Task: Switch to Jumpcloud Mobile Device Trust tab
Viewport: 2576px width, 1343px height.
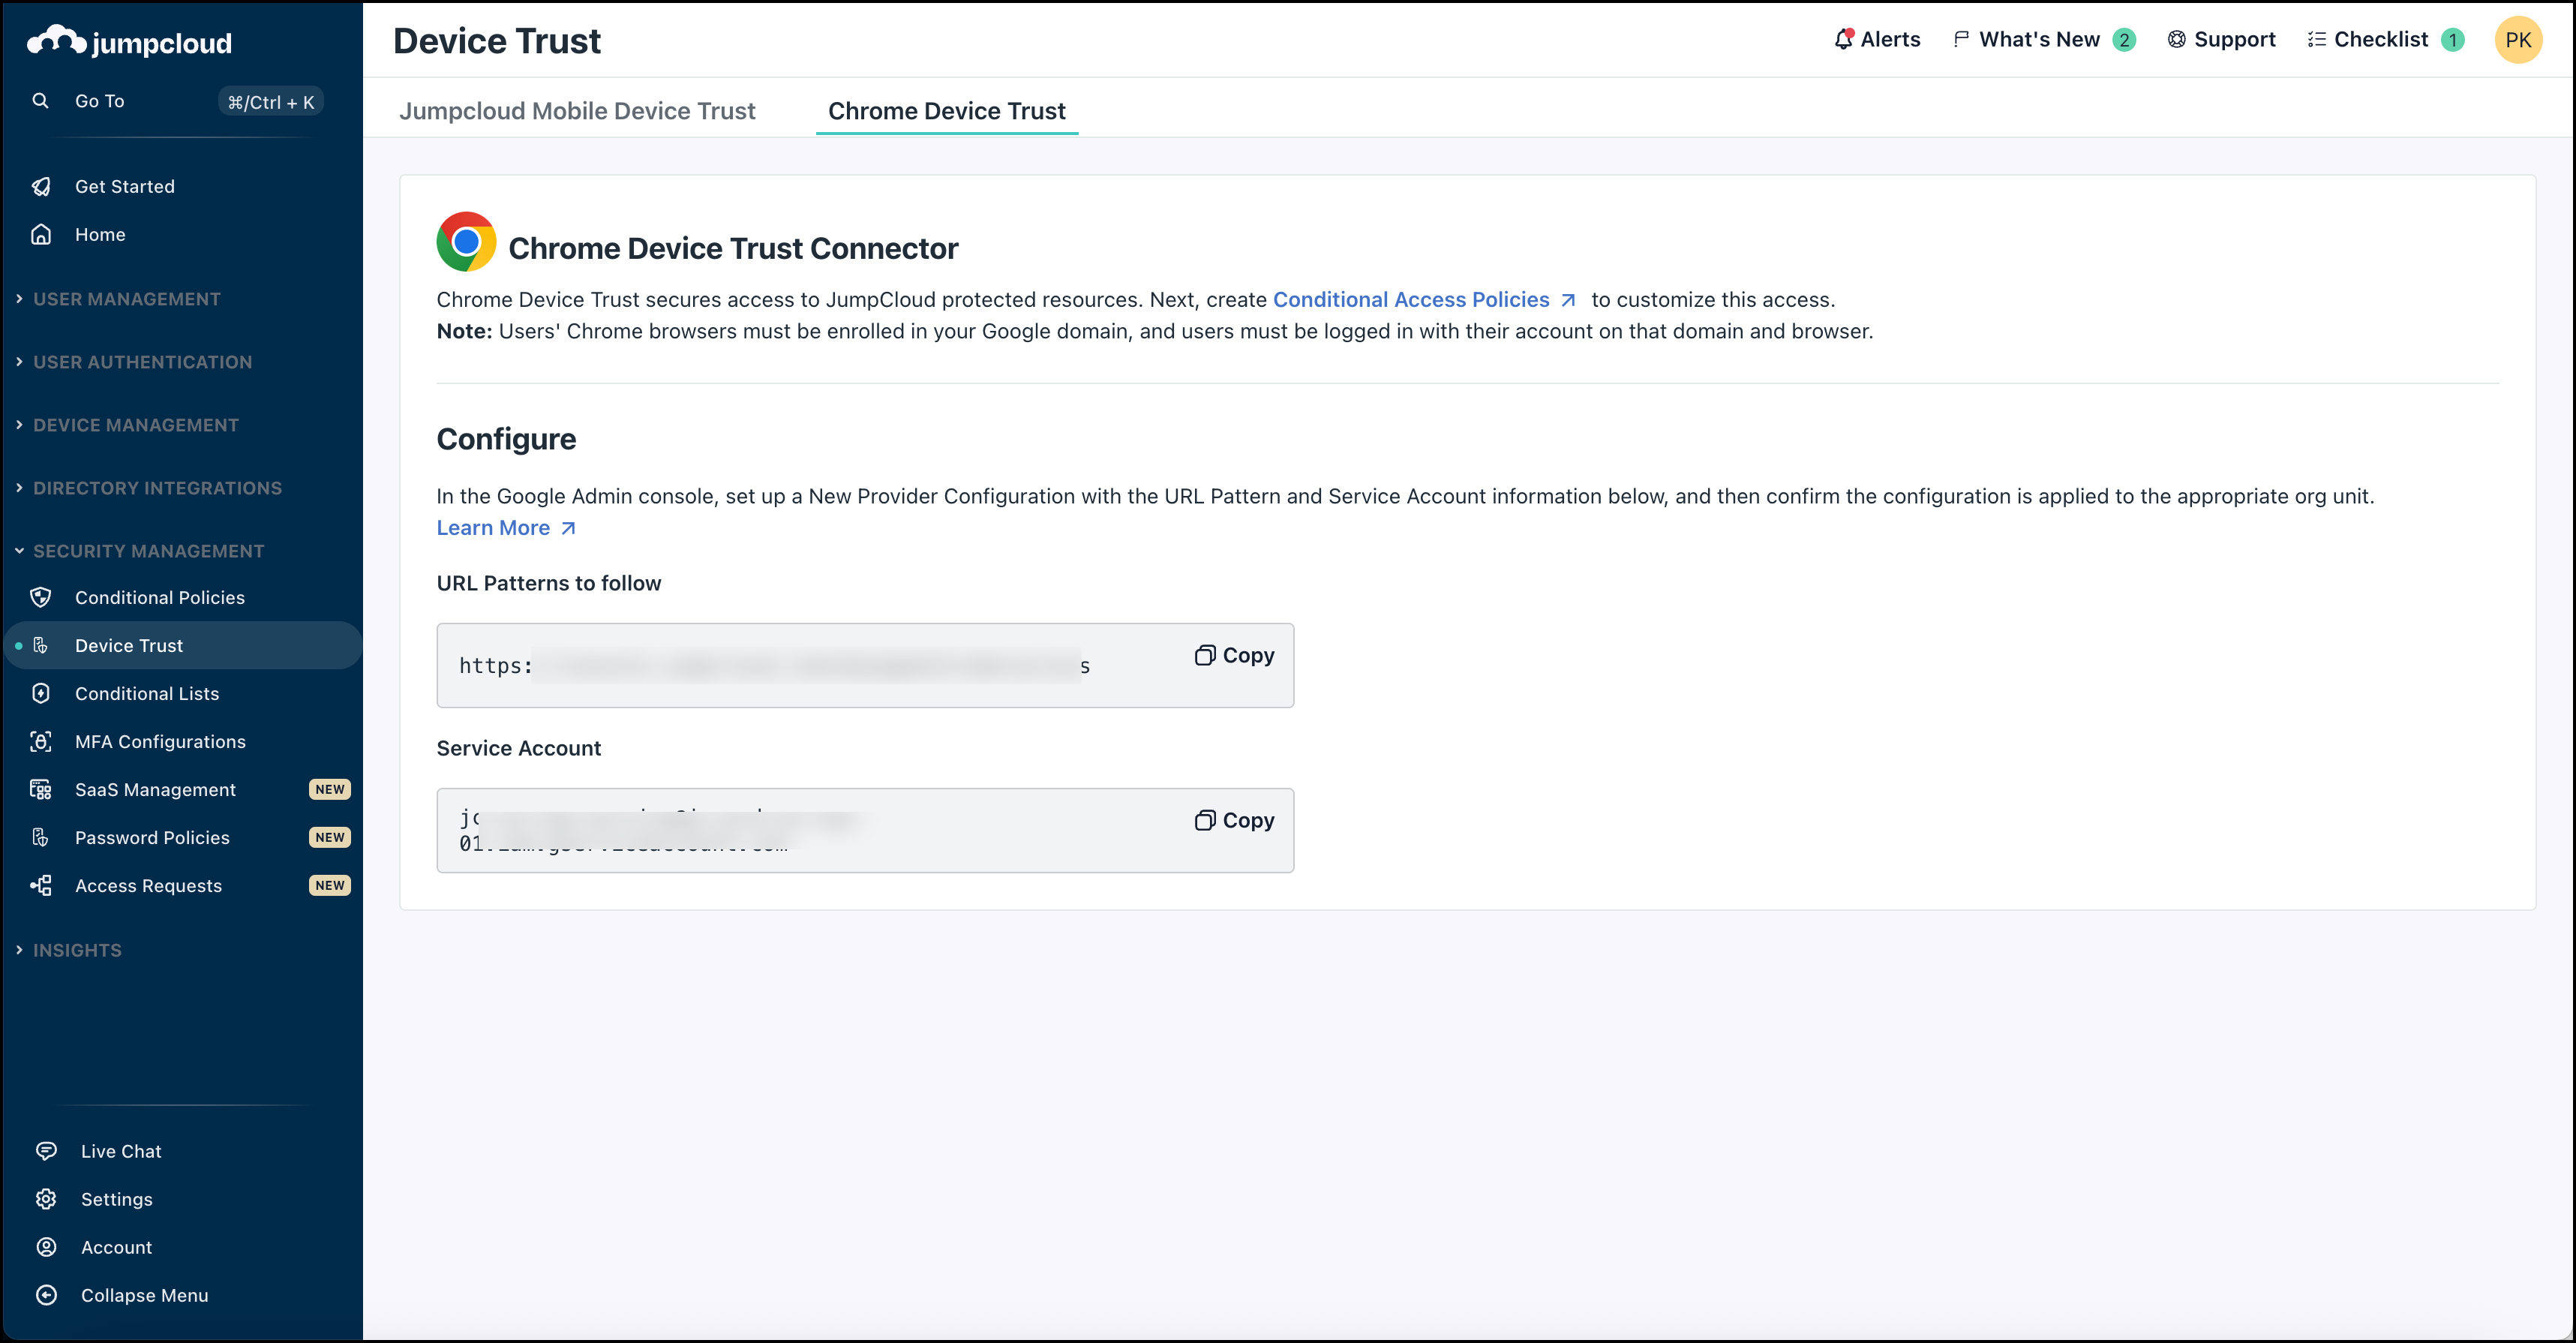Action: pyautogui.click(x=577, y=111)
